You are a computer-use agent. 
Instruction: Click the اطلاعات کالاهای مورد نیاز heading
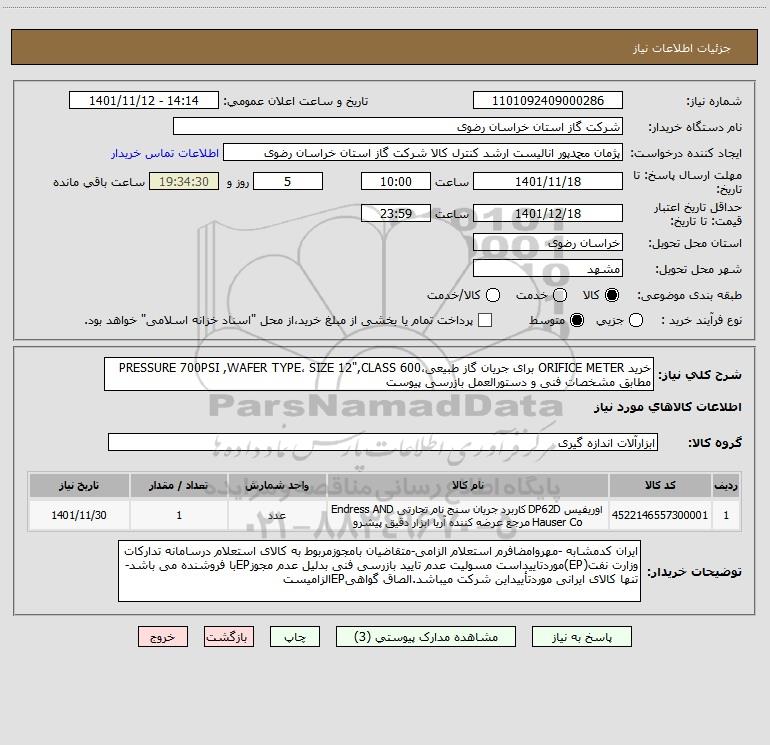668,407
